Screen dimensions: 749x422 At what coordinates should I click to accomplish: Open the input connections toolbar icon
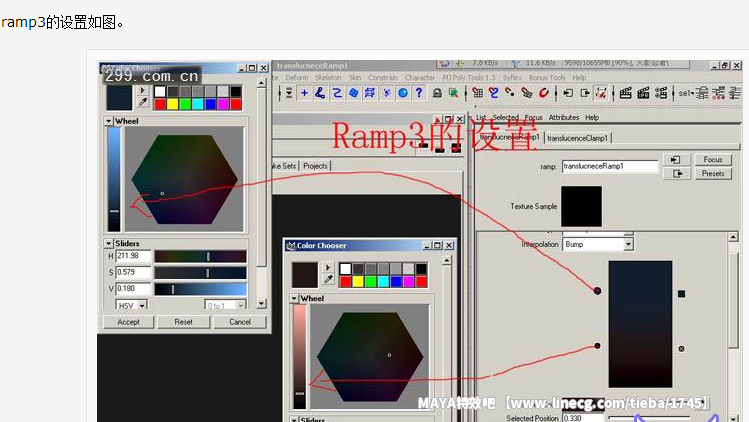pos(568,93)
